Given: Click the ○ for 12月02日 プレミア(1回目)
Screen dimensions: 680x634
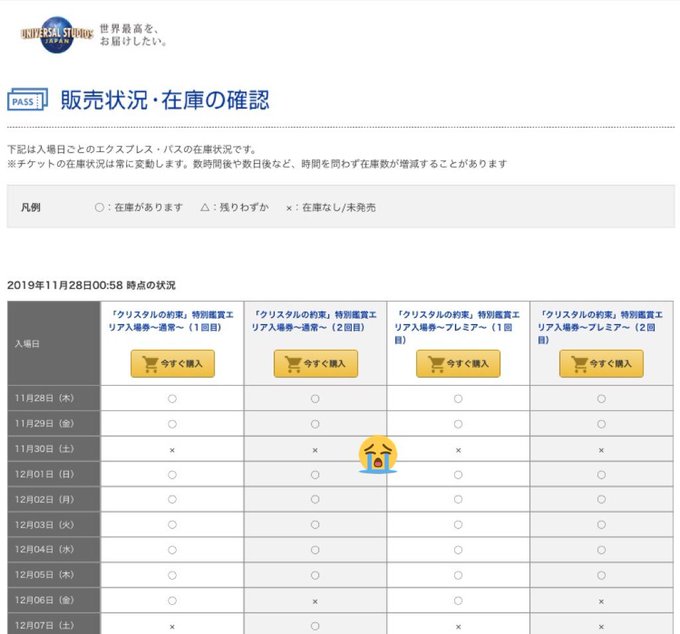Looking at the screenshot, I should pos(458,500).
